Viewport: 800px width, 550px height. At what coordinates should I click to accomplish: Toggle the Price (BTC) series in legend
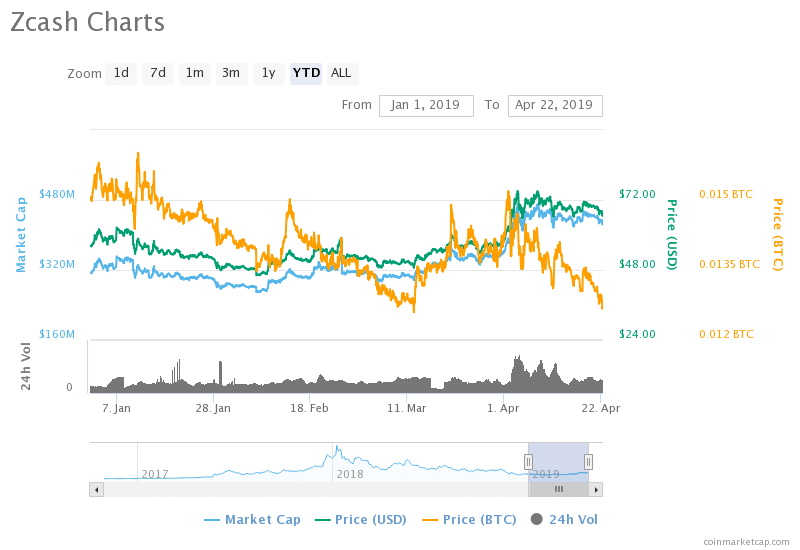(x=469, y=519)
